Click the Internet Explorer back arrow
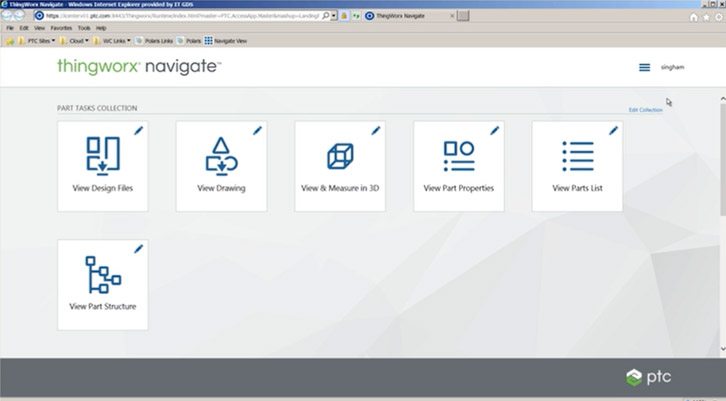The width and height of the screenshot is (726, 401). point(7,15)
